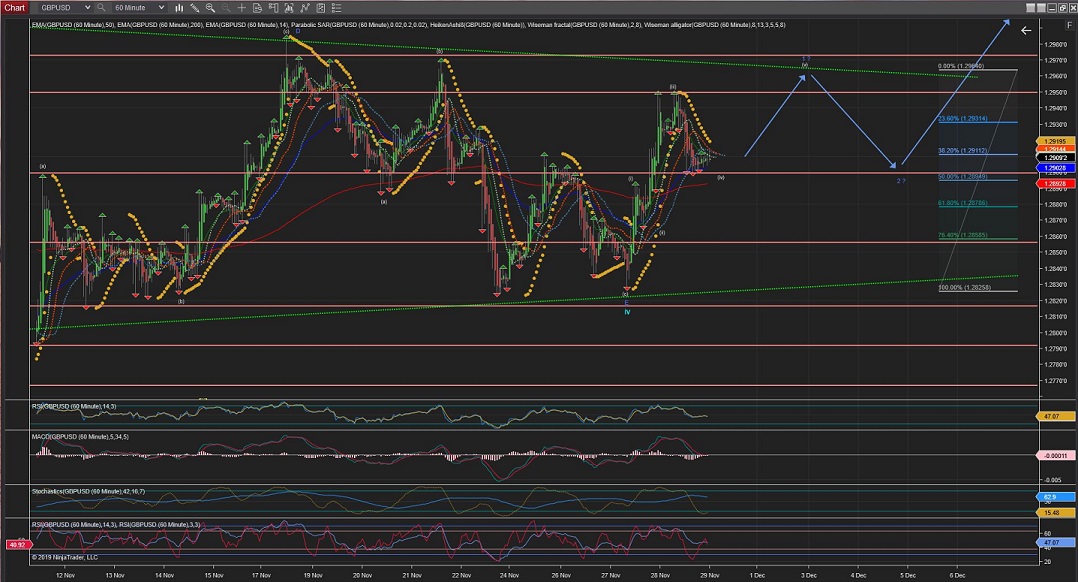Click the blue 1.29028 price marker
Viewport: 1078px width, 582px height.
pyautogui.click(x=1055, y=168)
